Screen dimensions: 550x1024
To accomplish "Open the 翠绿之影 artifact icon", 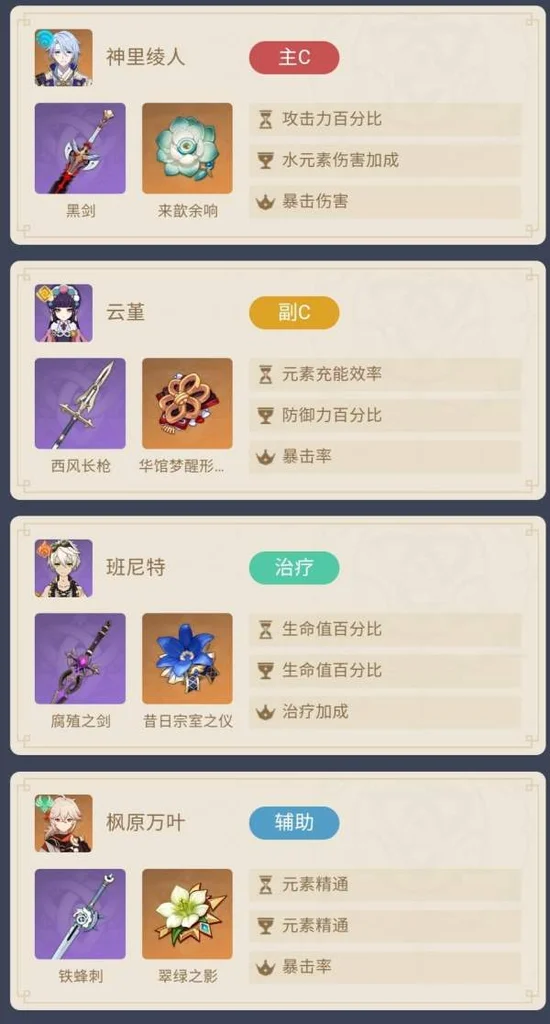I will [187, 914].
